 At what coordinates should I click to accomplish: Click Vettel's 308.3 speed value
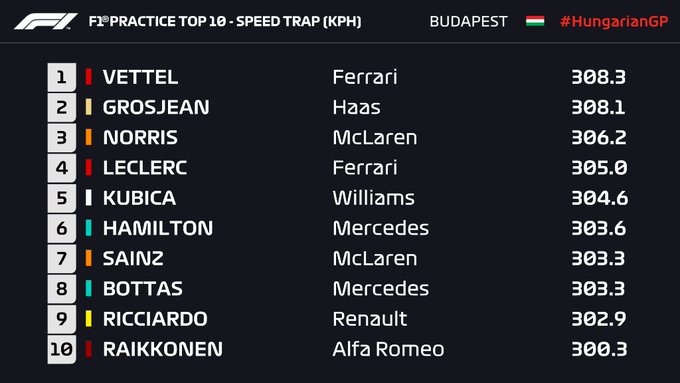pyautogui.click(x=598, y=77)
